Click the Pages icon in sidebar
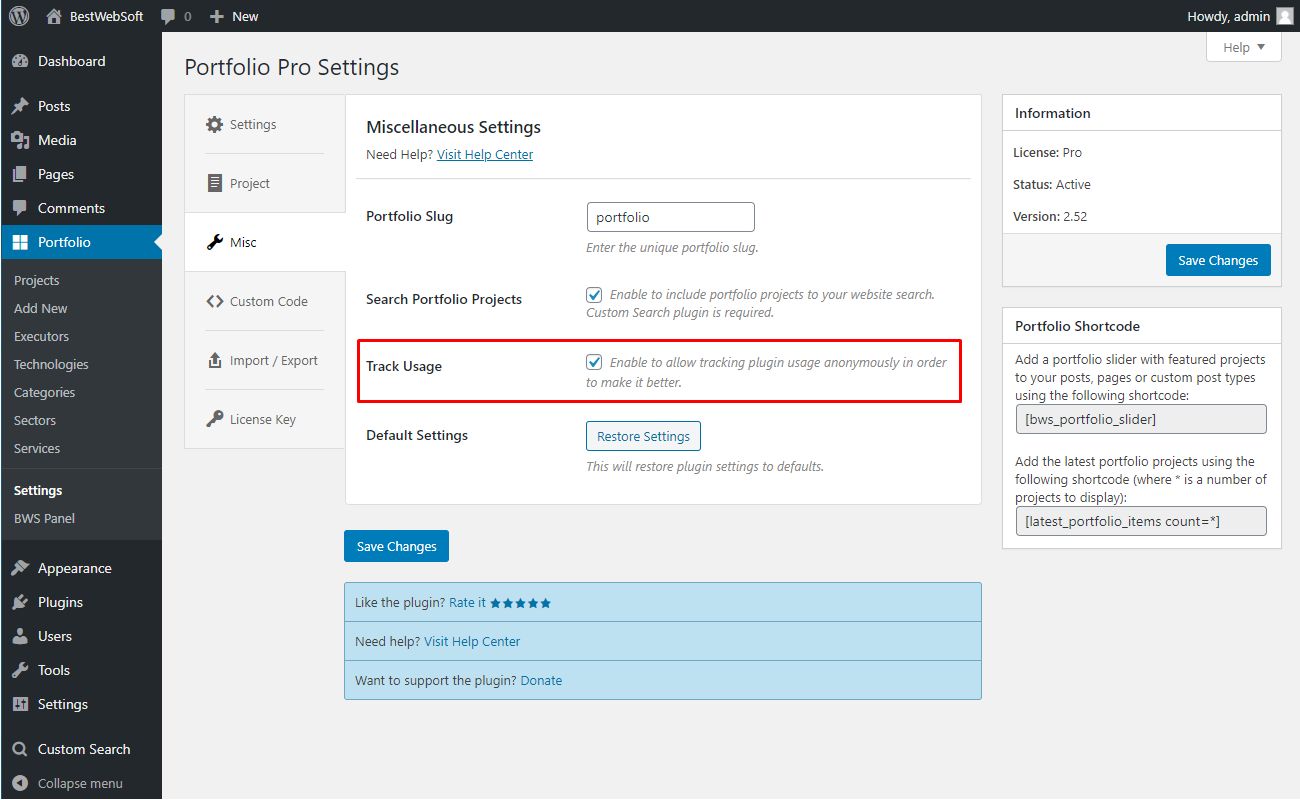This screenshot has height=800, width=1300. point(20,174)
